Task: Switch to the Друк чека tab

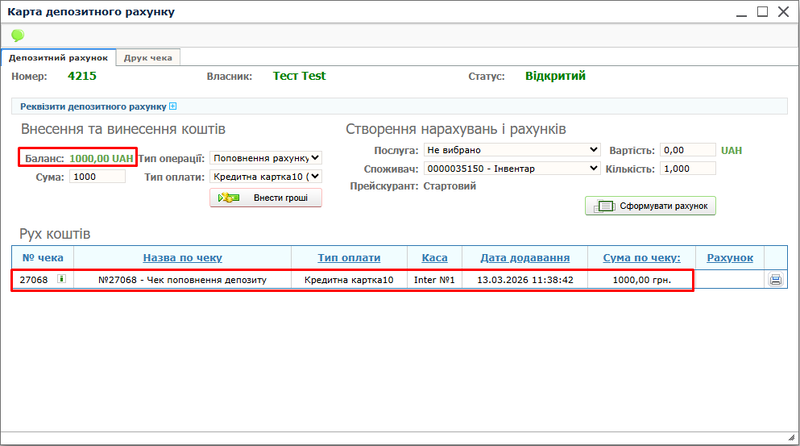Action: pyautogui.click(x=148, y=58)
